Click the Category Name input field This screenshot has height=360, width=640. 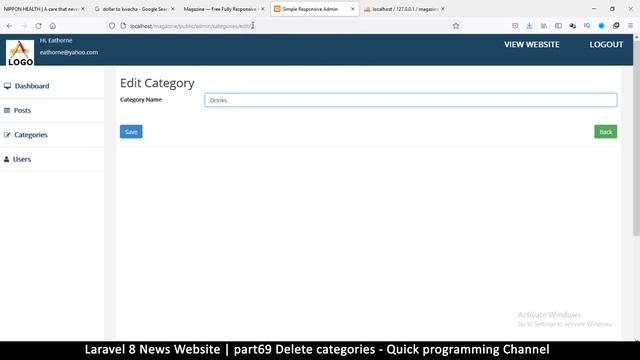point(411,100)
